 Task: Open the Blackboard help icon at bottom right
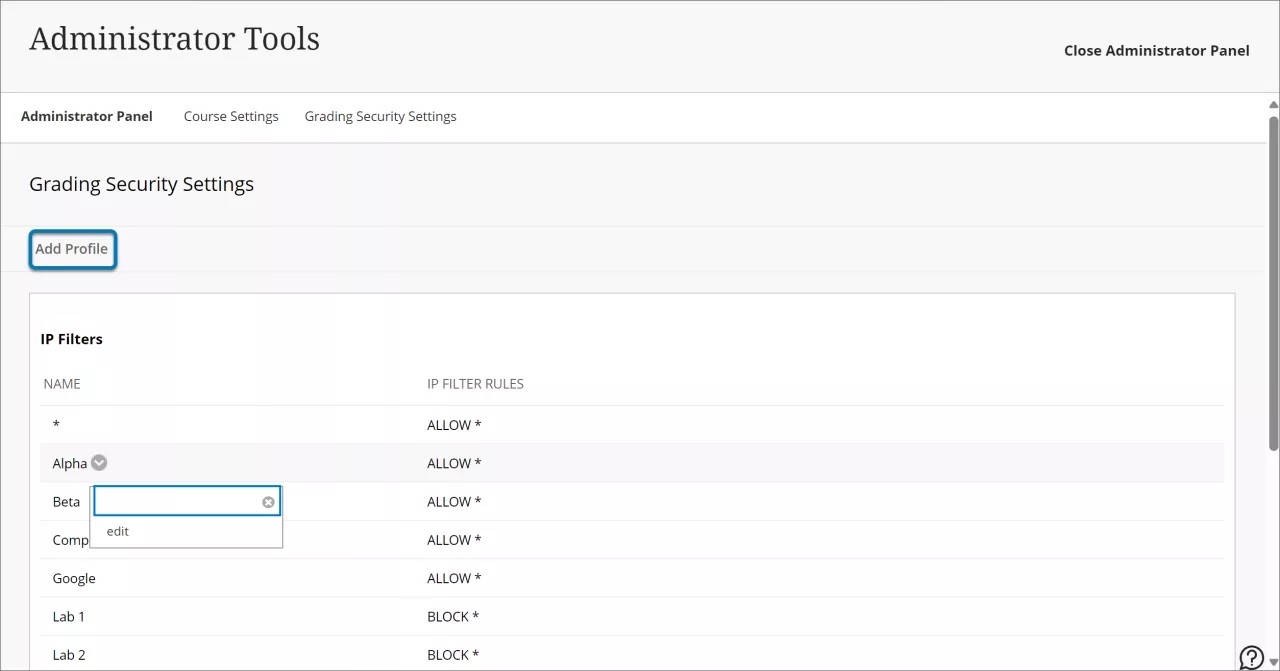tap(1251, 657)
